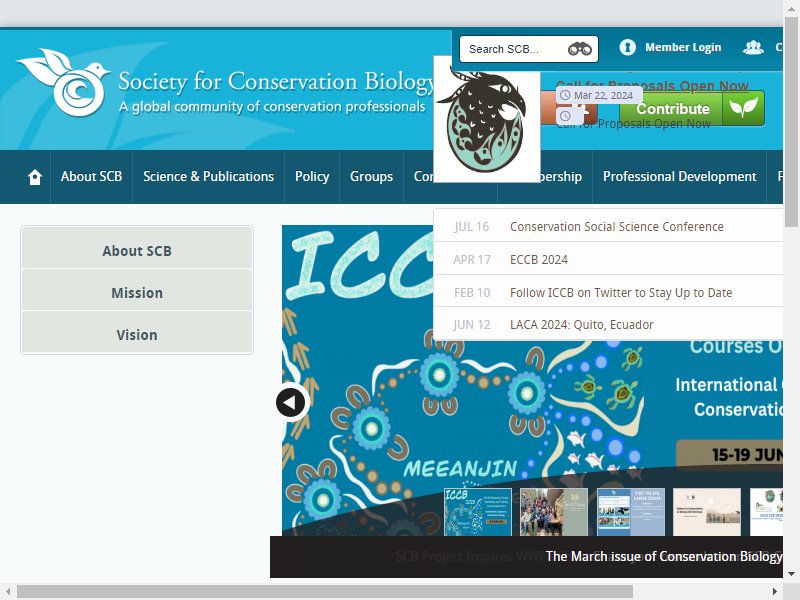
Task: Select the beige landscape slide thumbnail
Action: [707, 512]
